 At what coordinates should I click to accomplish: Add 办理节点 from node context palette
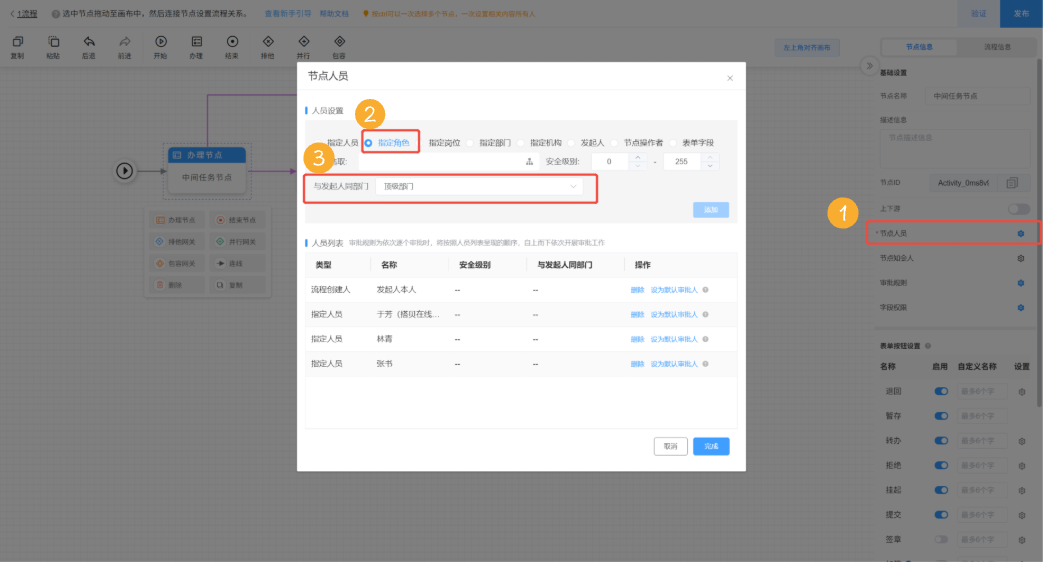[176, 220]
